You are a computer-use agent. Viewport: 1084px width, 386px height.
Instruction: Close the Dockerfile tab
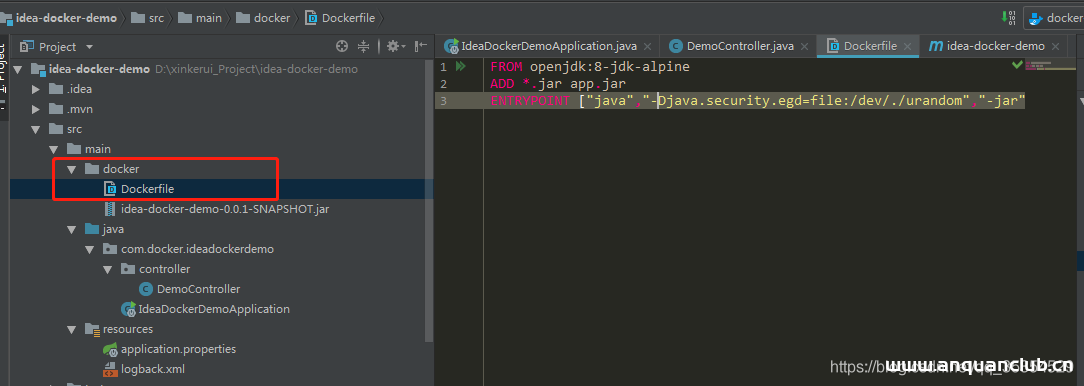[908, 46]
